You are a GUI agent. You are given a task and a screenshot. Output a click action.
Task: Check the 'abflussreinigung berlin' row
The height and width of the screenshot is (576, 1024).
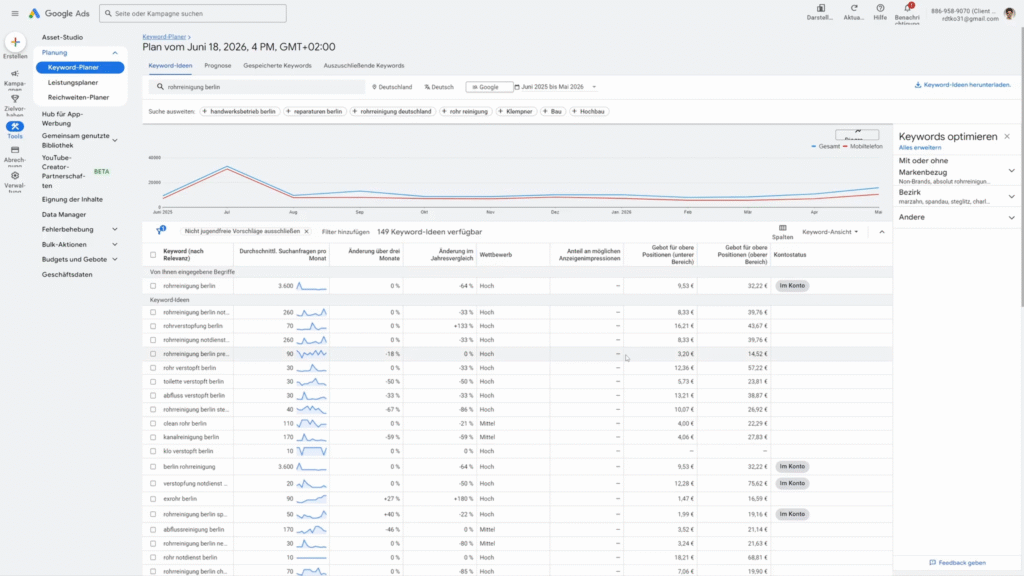coord(153,530)
